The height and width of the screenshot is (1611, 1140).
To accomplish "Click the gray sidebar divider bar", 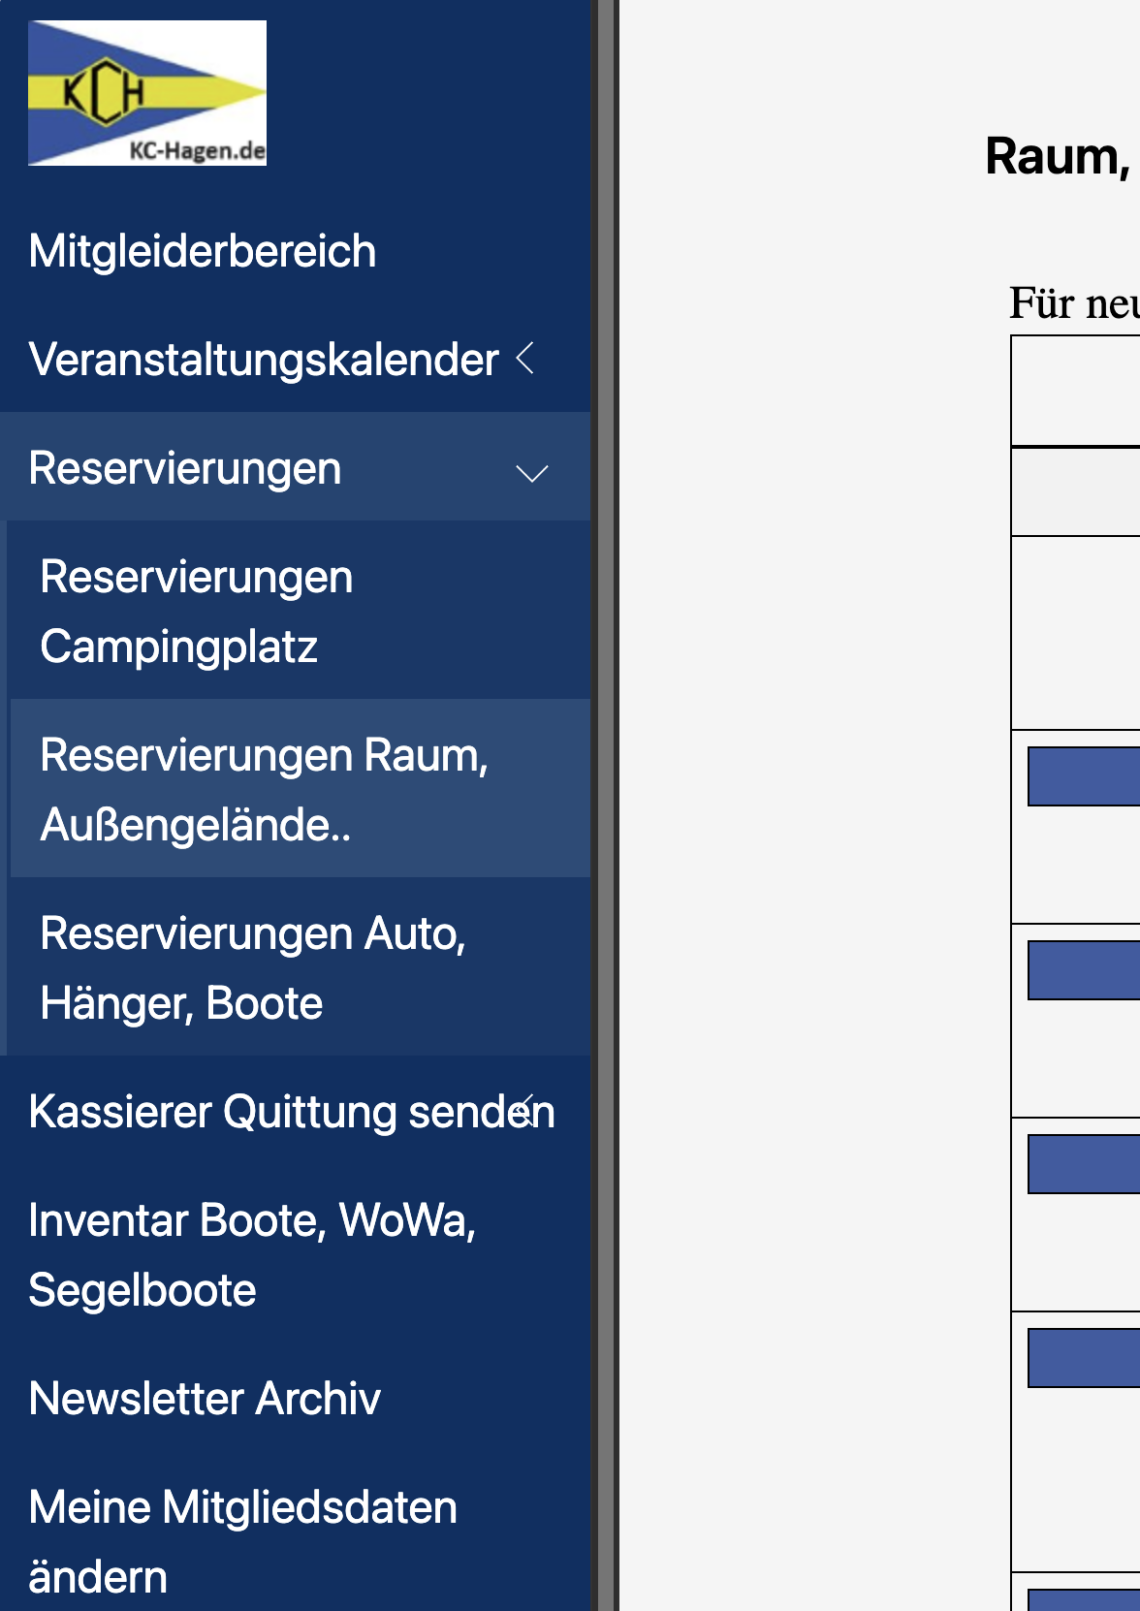I will [x=605, y=805].
